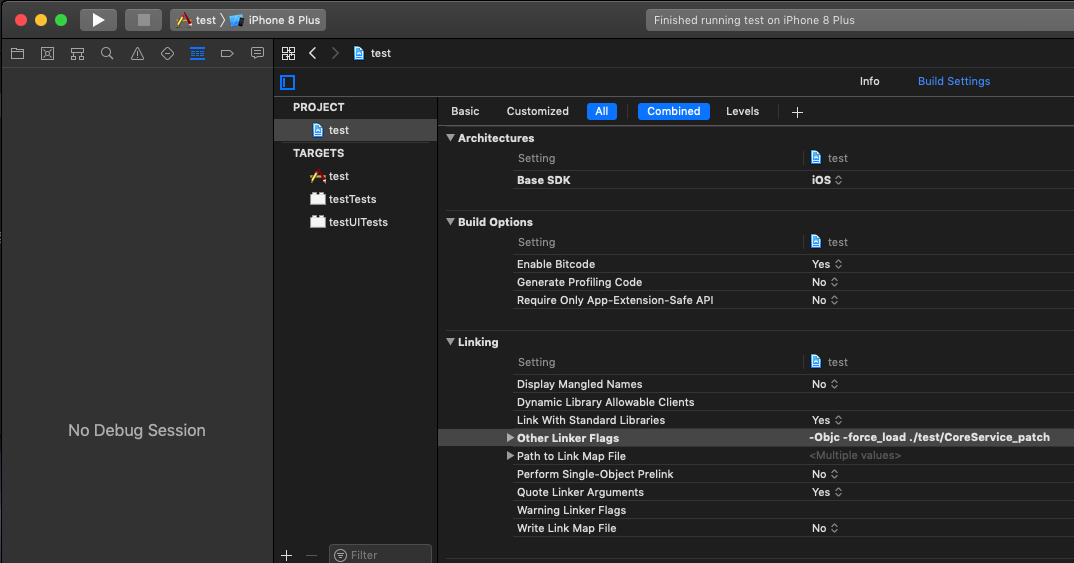The height and width of the screenshot is (563, 1074).
Task: Click the add build setting plus button
Action: (x=797, y=112)
